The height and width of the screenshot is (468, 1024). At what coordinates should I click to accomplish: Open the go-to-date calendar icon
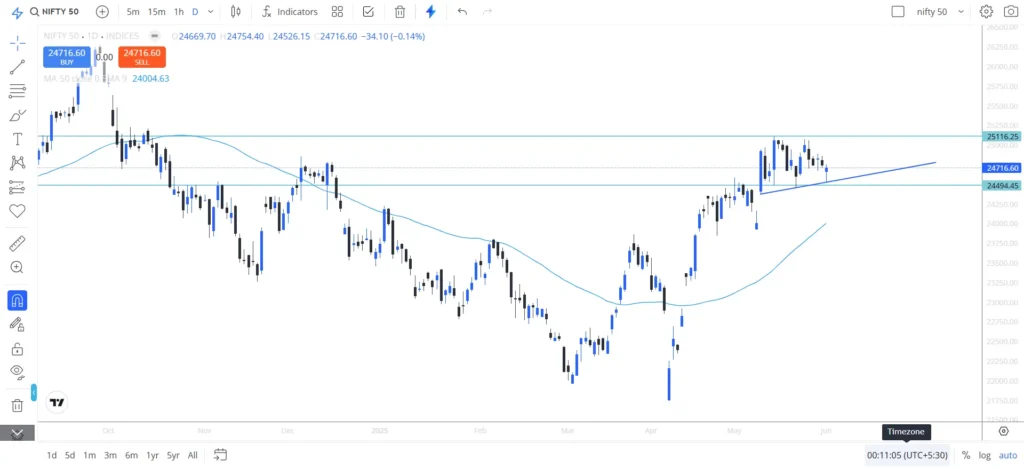[x=220, y=455]
